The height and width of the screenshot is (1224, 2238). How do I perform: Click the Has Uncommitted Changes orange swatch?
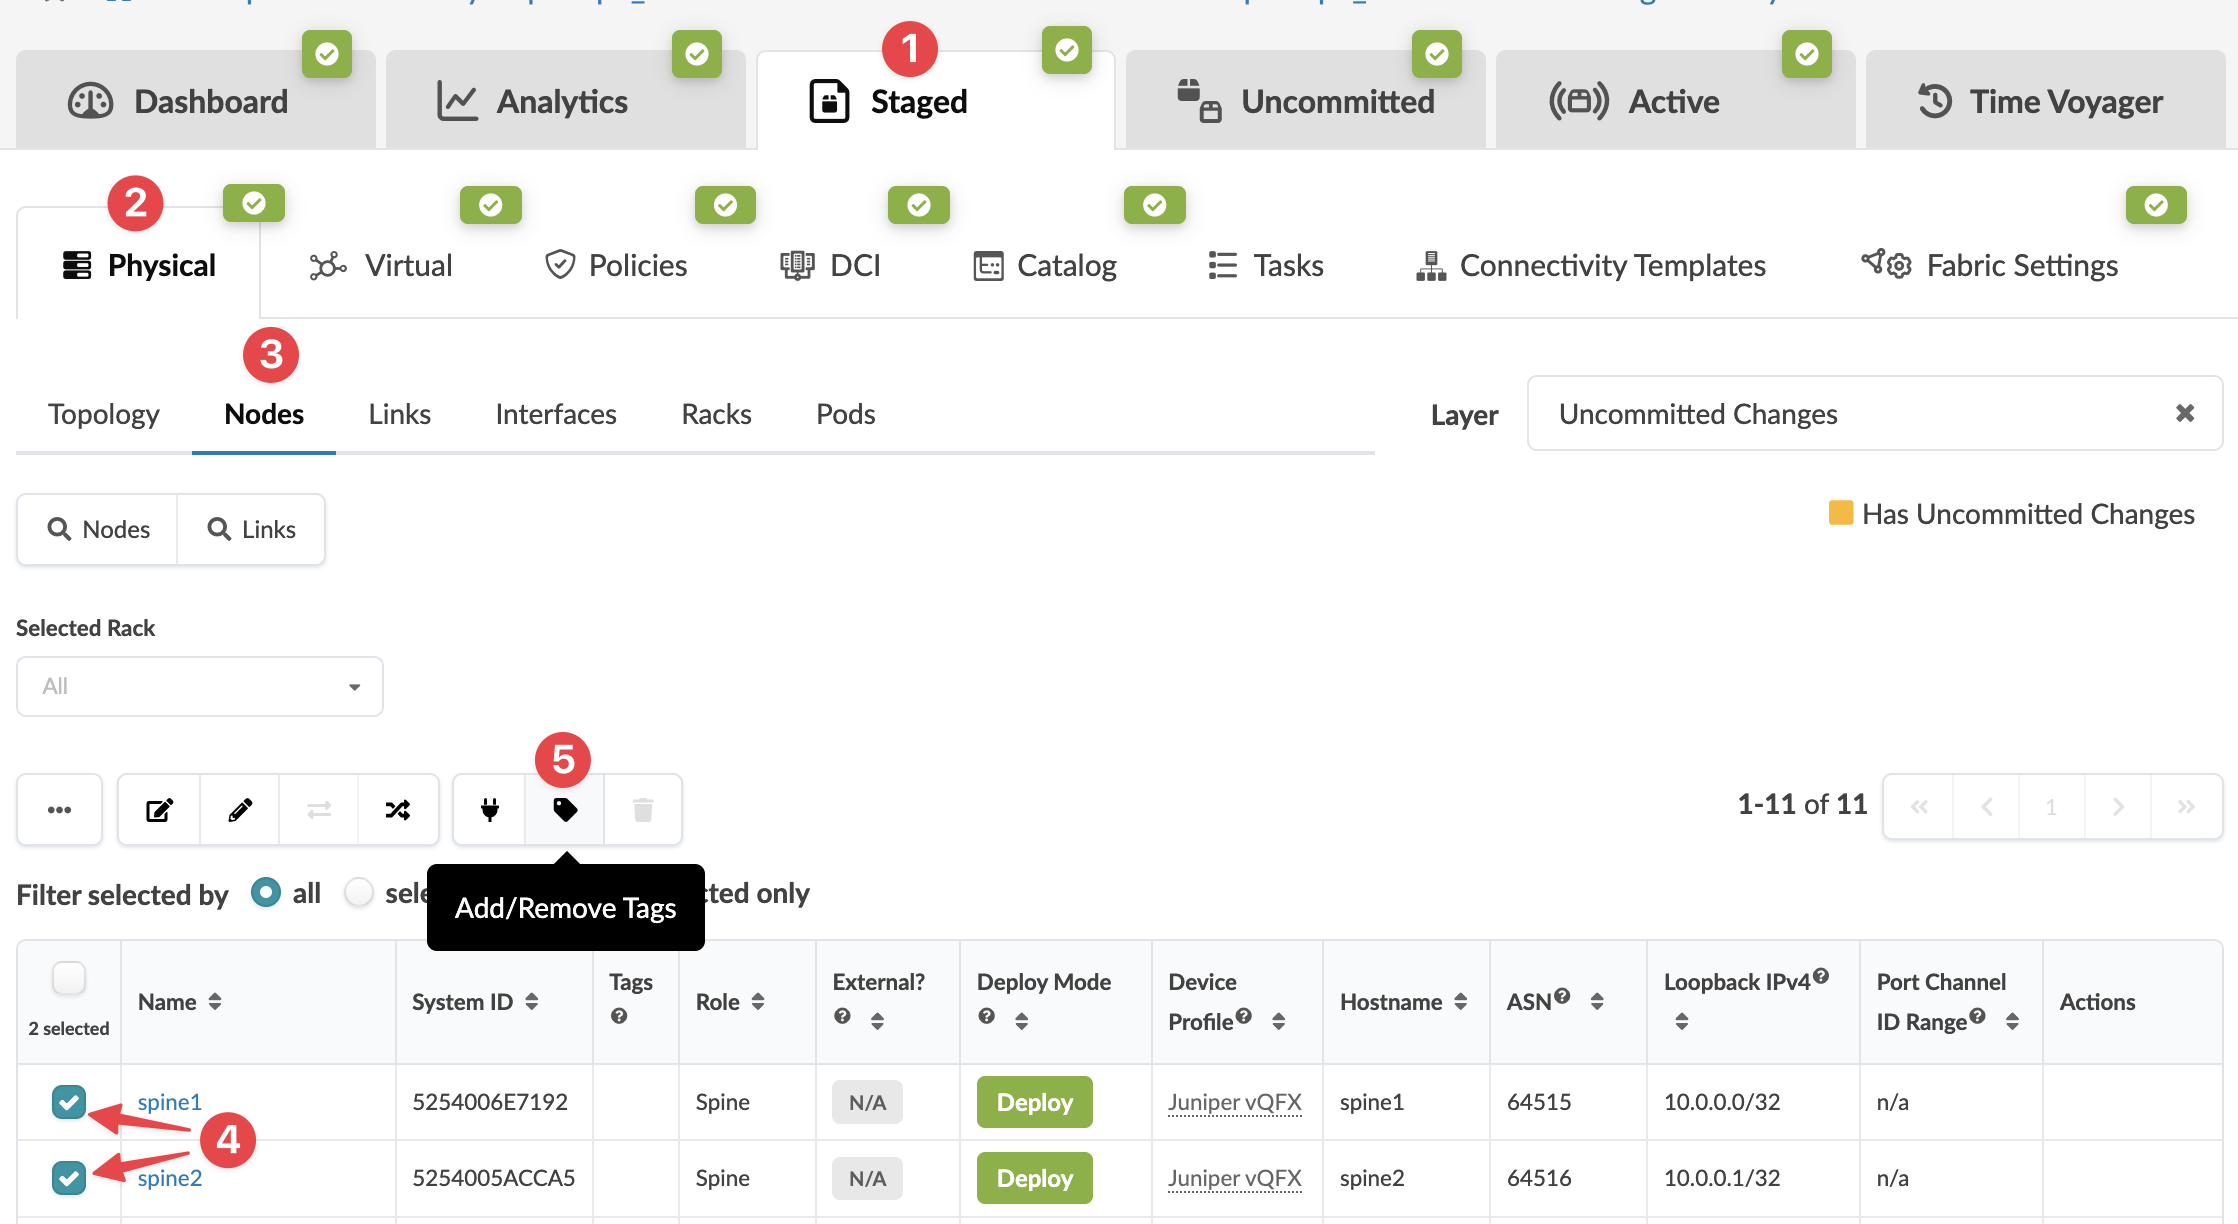click(1840, 513)
